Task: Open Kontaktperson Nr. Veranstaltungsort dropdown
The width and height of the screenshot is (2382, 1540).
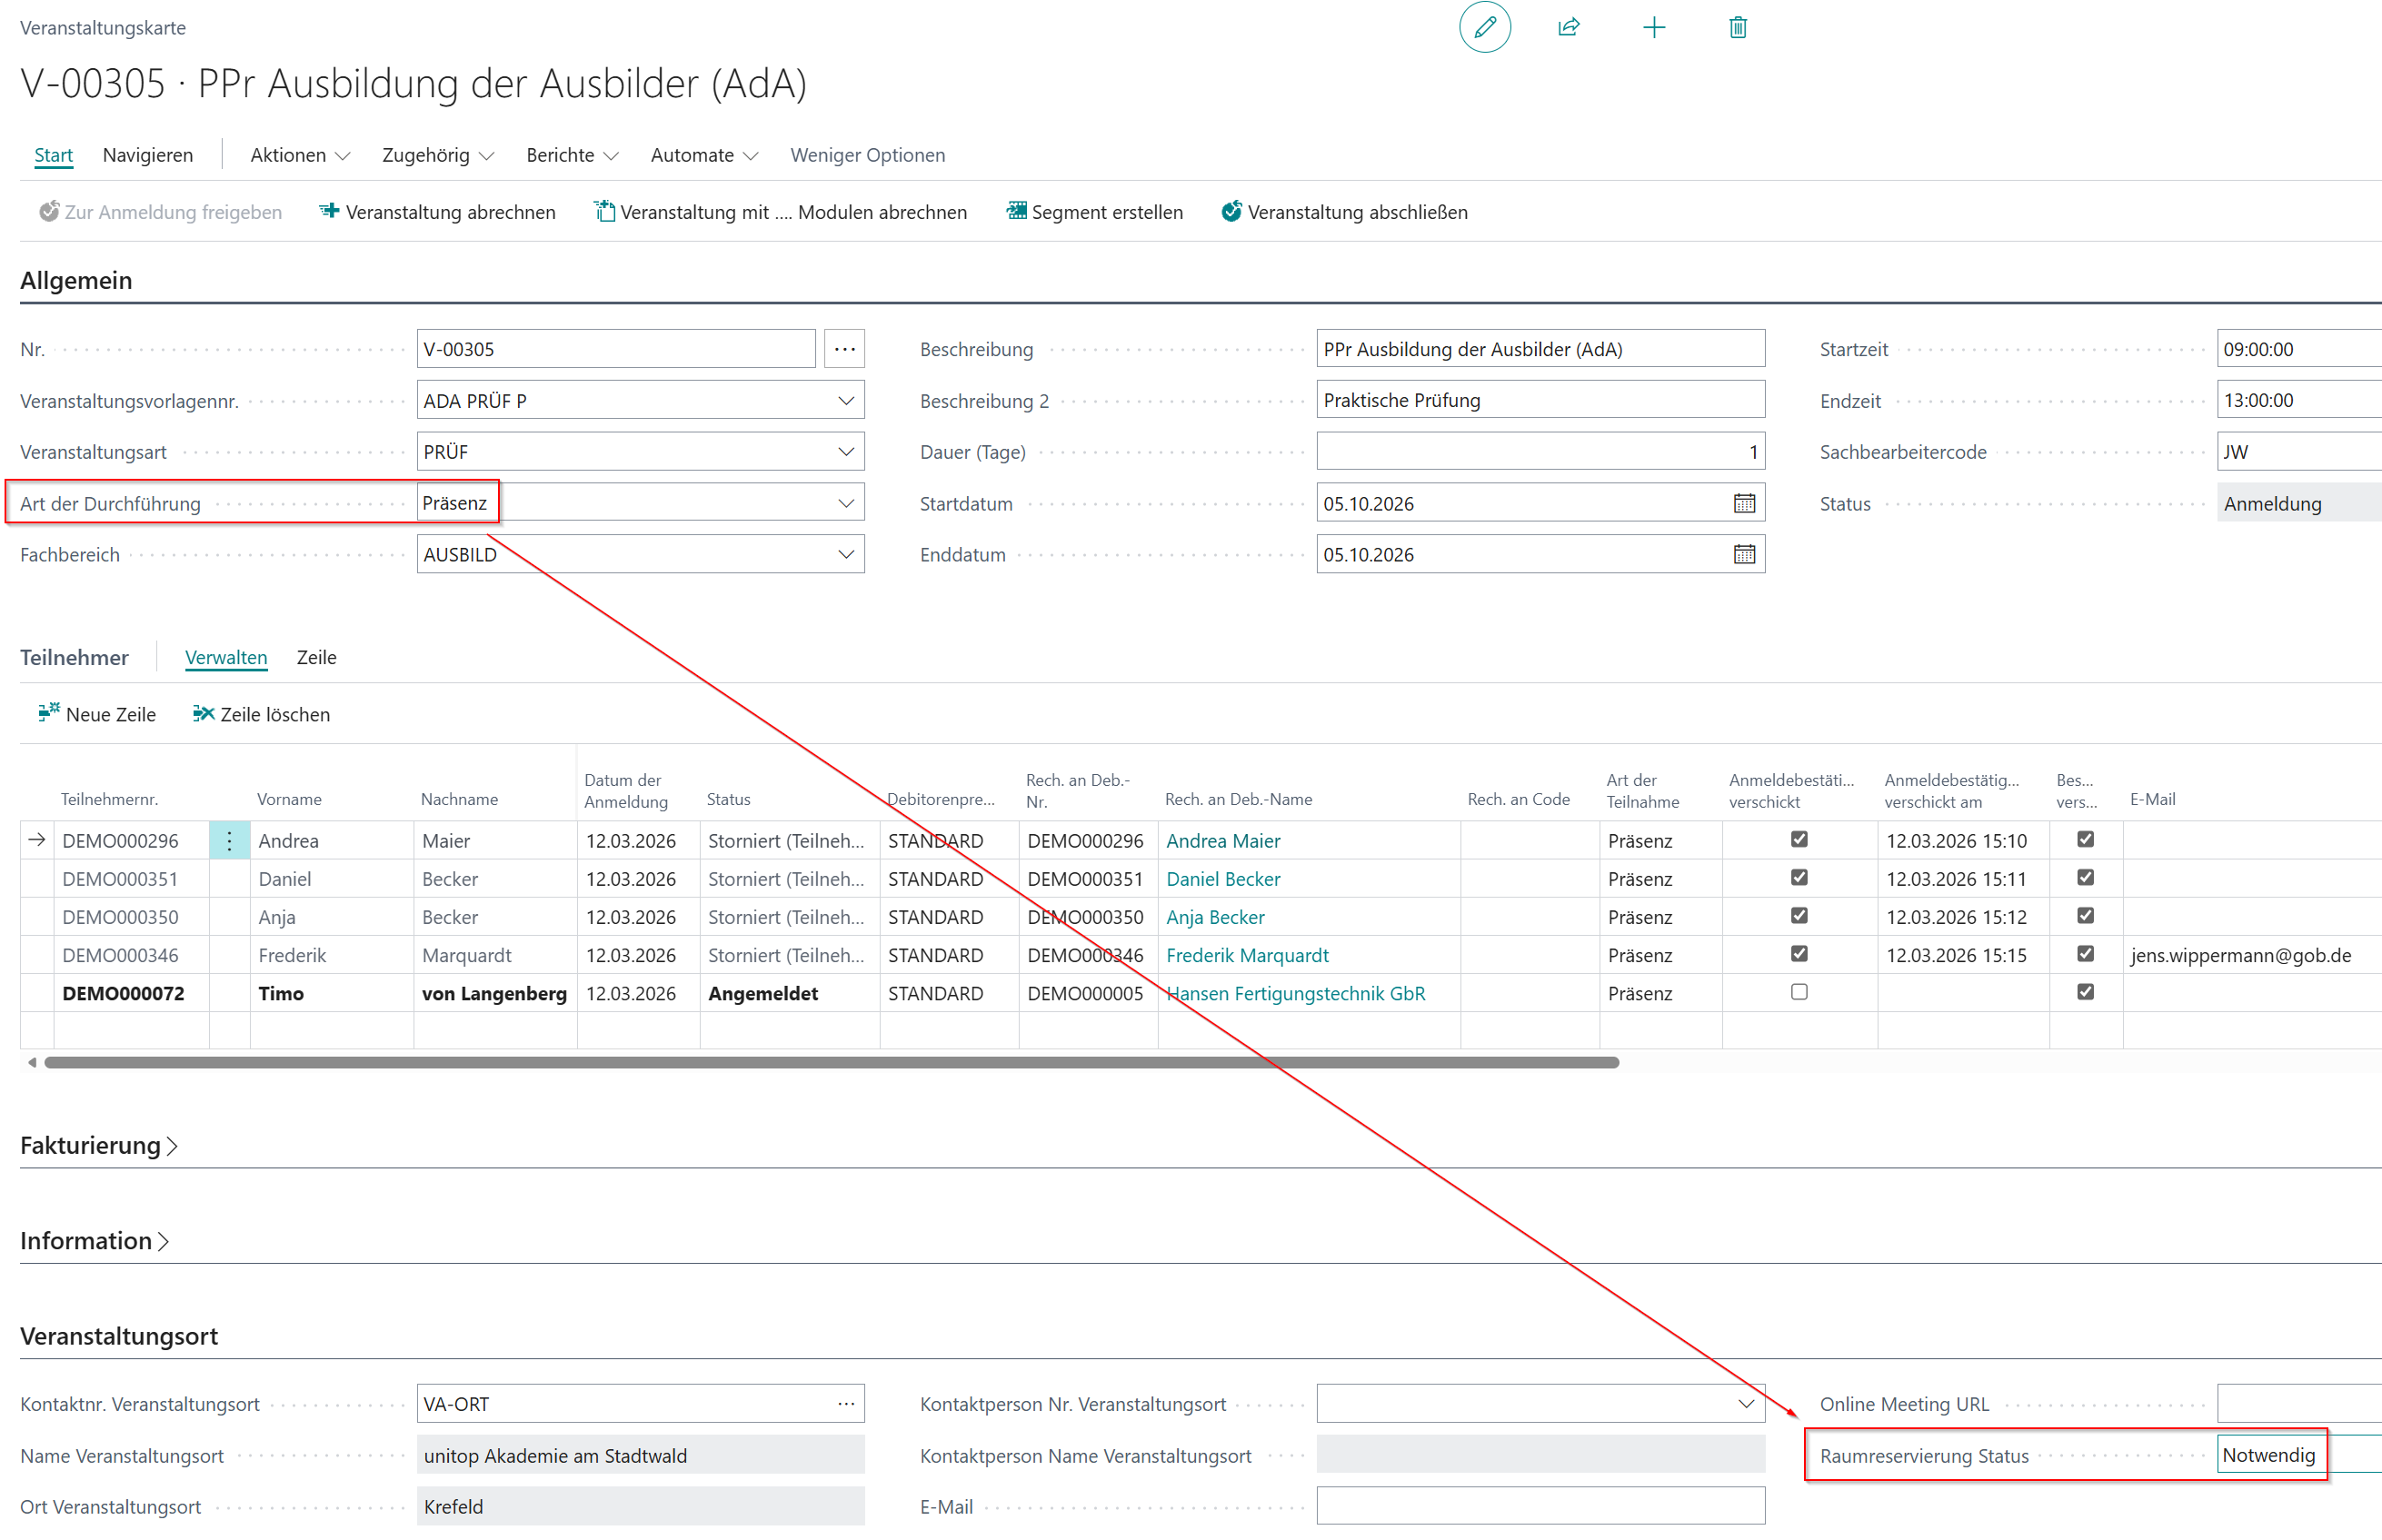Action: (x=1745, y=1403)
